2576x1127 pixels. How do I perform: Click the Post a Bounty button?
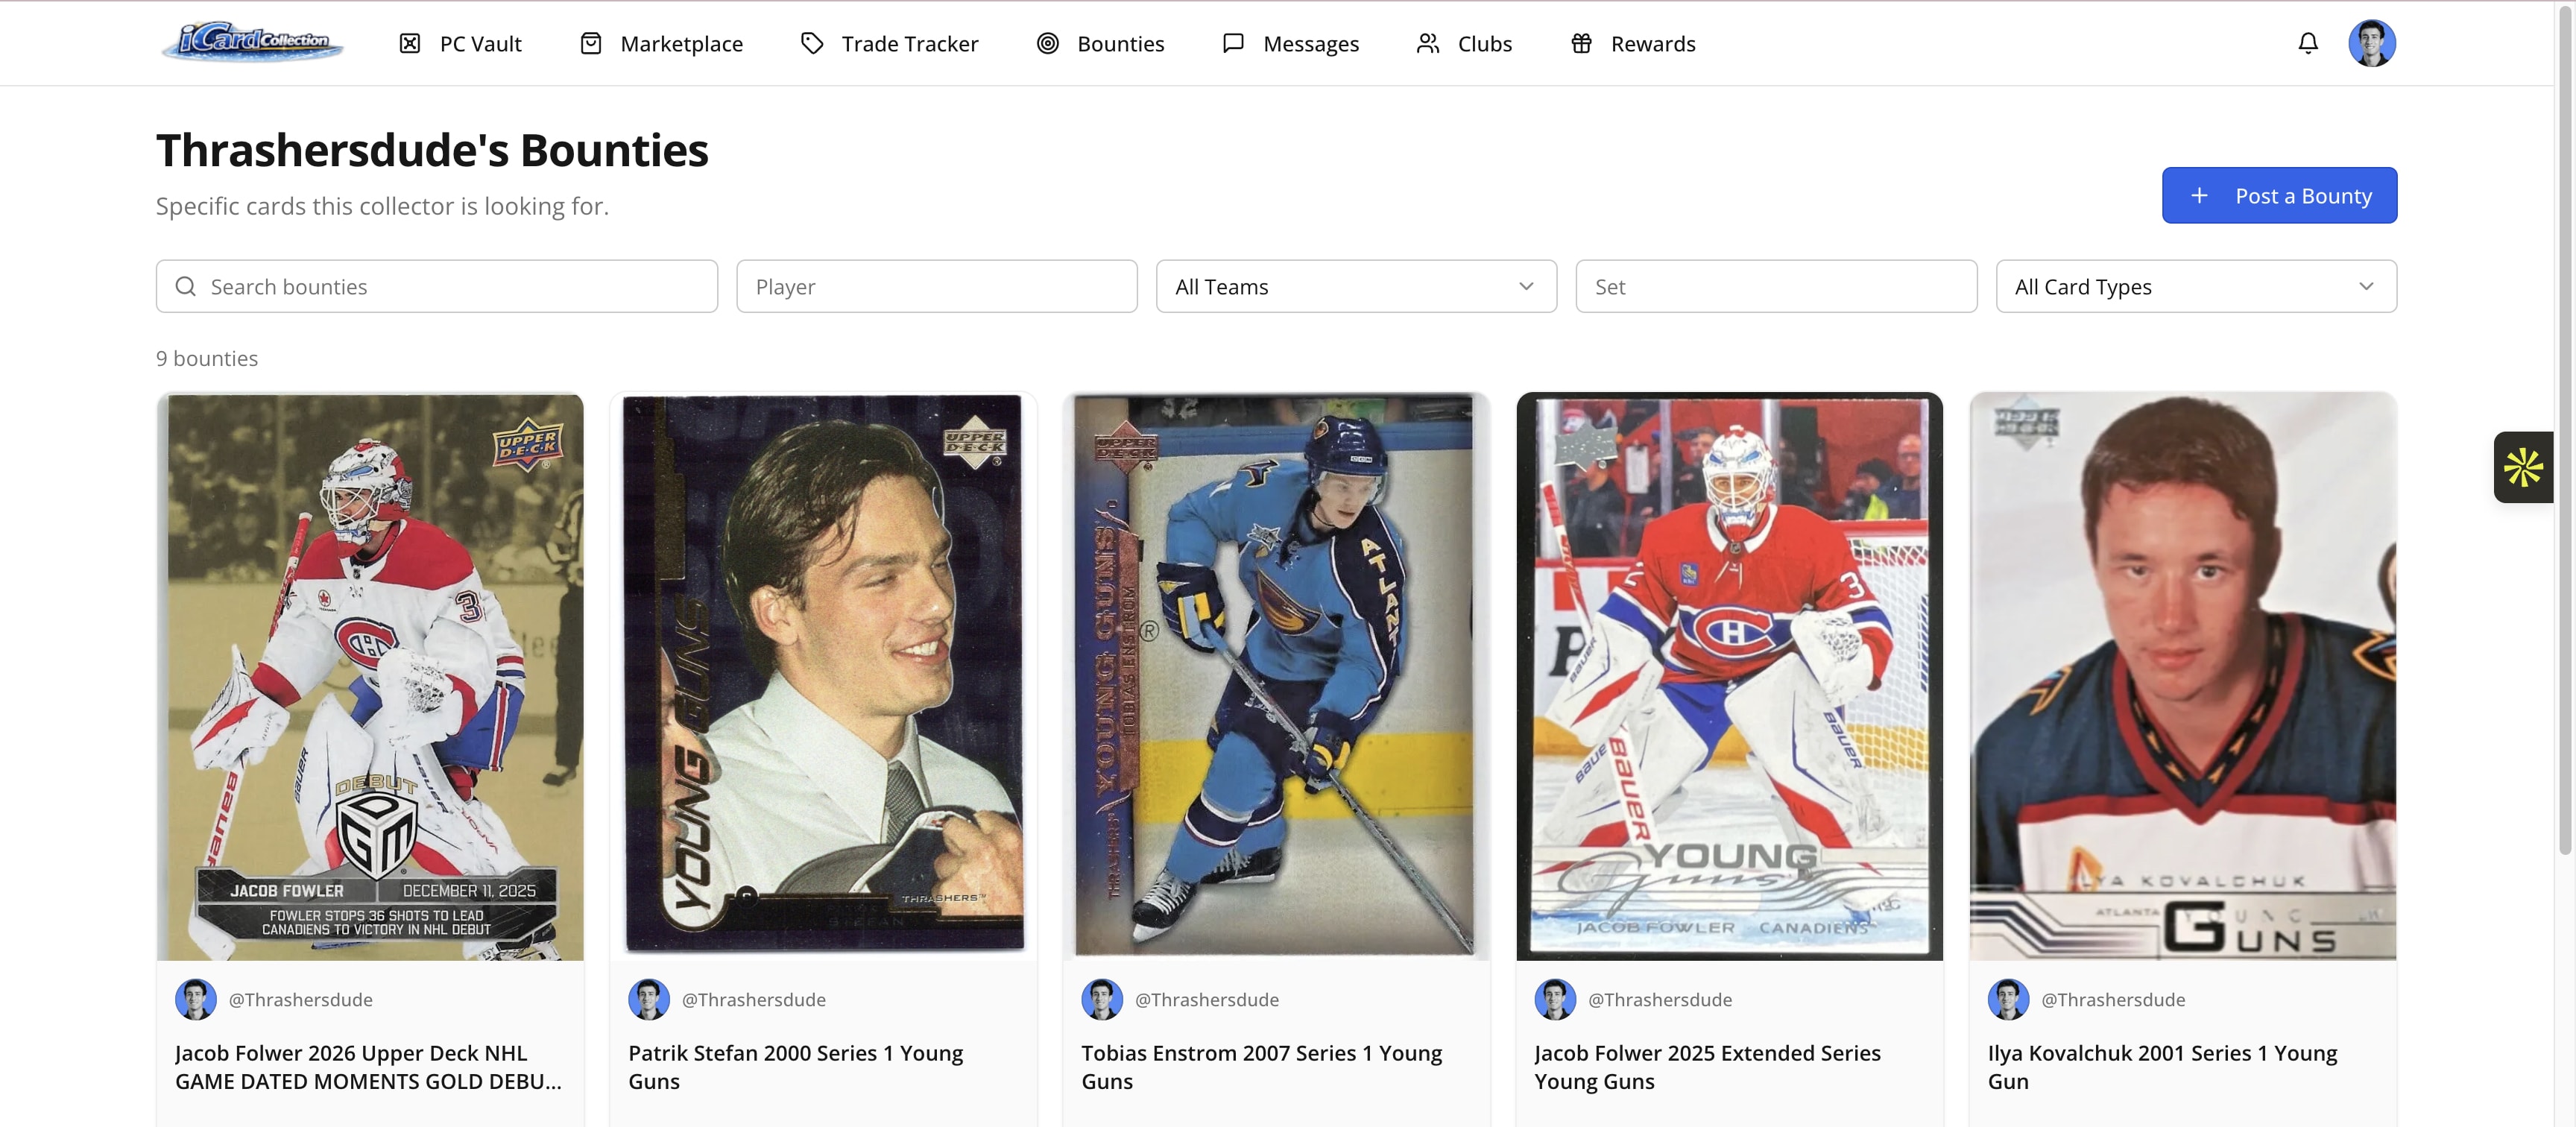click(x=2279, y=195)
